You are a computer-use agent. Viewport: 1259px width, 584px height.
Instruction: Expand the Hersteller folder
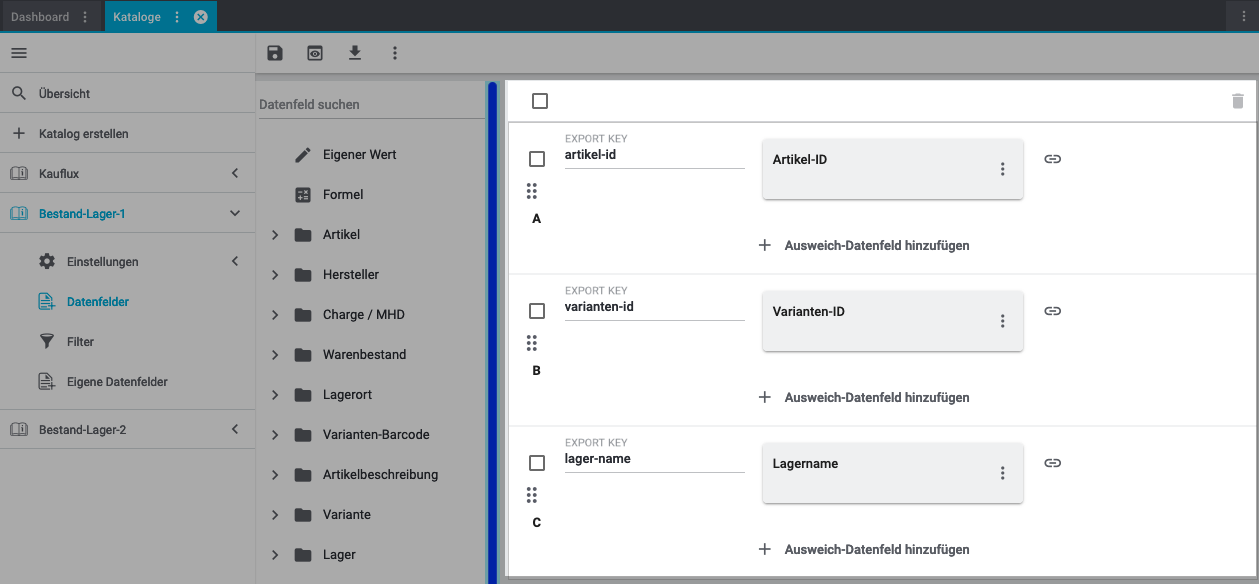[x=275, y=275]
